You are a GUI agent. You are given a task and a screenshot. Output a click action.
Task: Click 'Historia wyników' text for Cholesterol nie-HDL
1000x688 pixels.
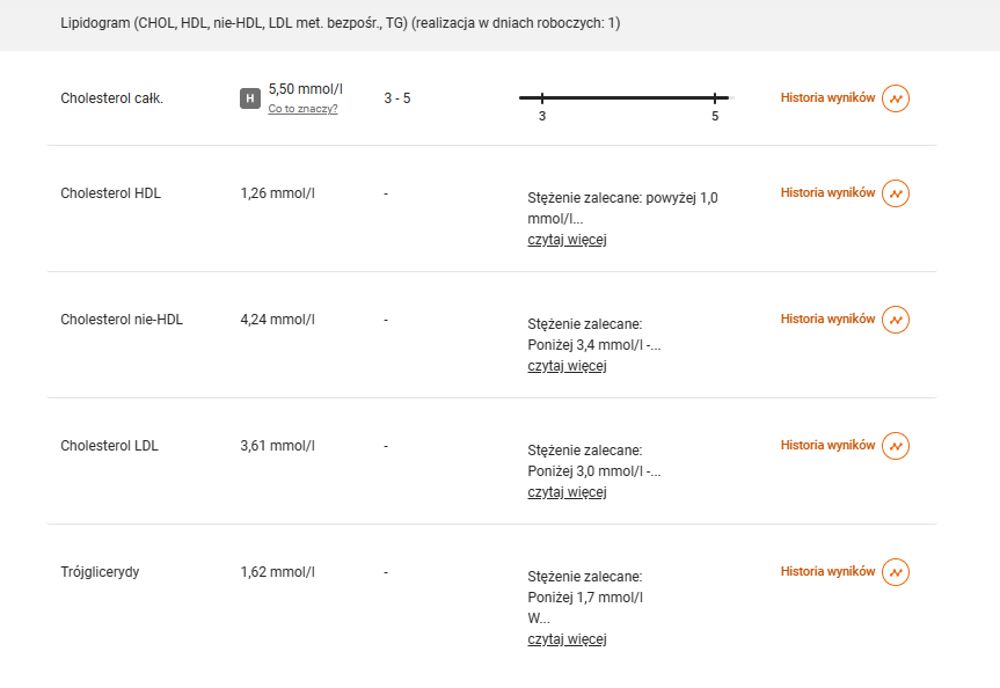pos(828,319)
